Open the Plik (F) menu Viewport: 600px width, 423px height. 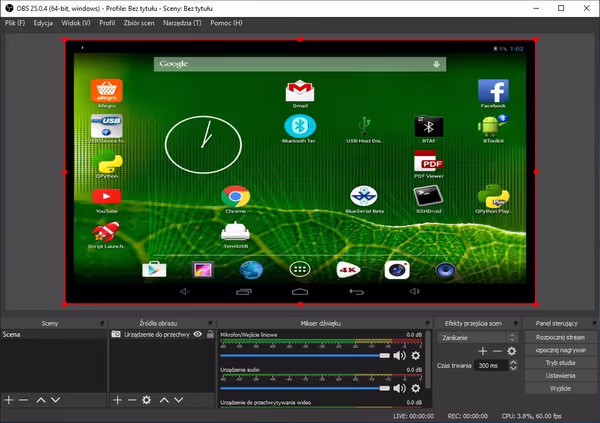[x=15, y=23]
